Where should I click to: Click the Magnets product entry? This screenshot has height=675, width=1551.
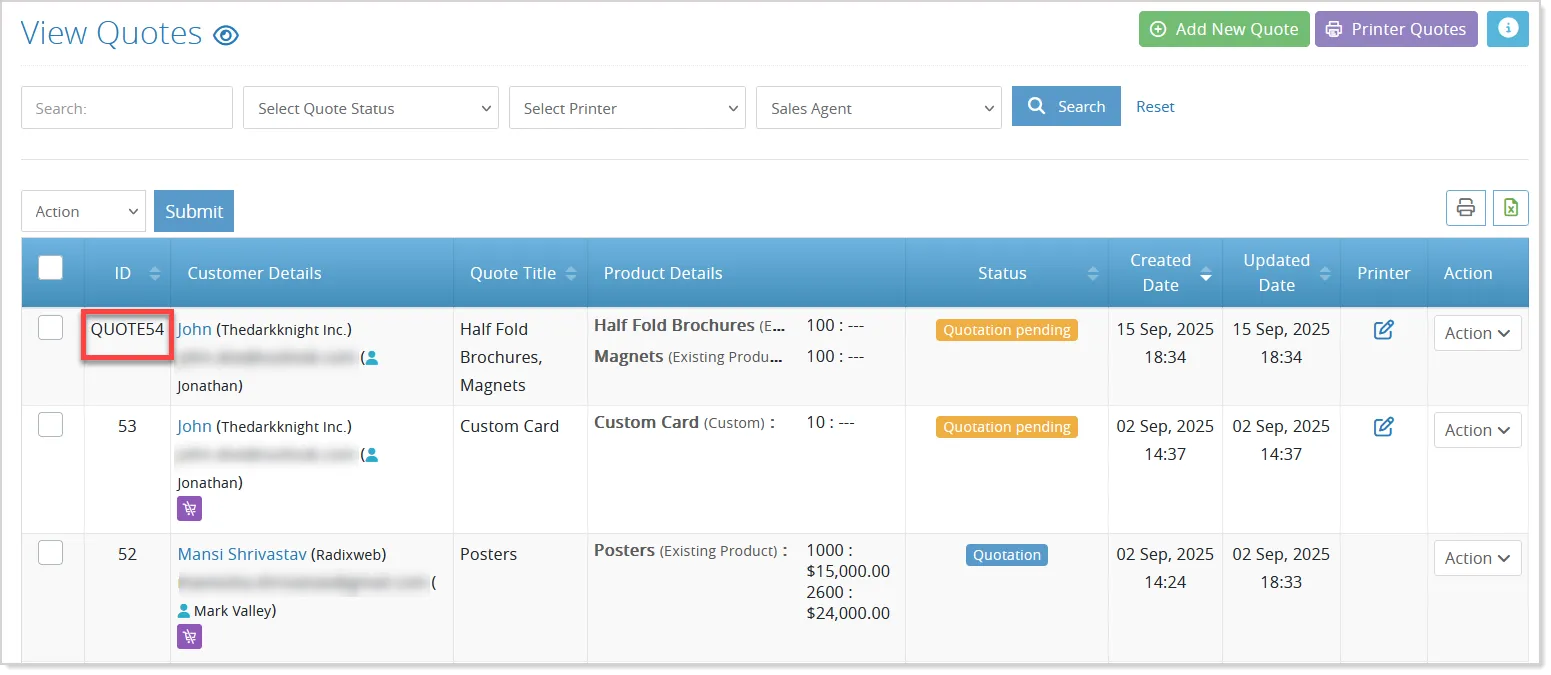click(629, 356)
